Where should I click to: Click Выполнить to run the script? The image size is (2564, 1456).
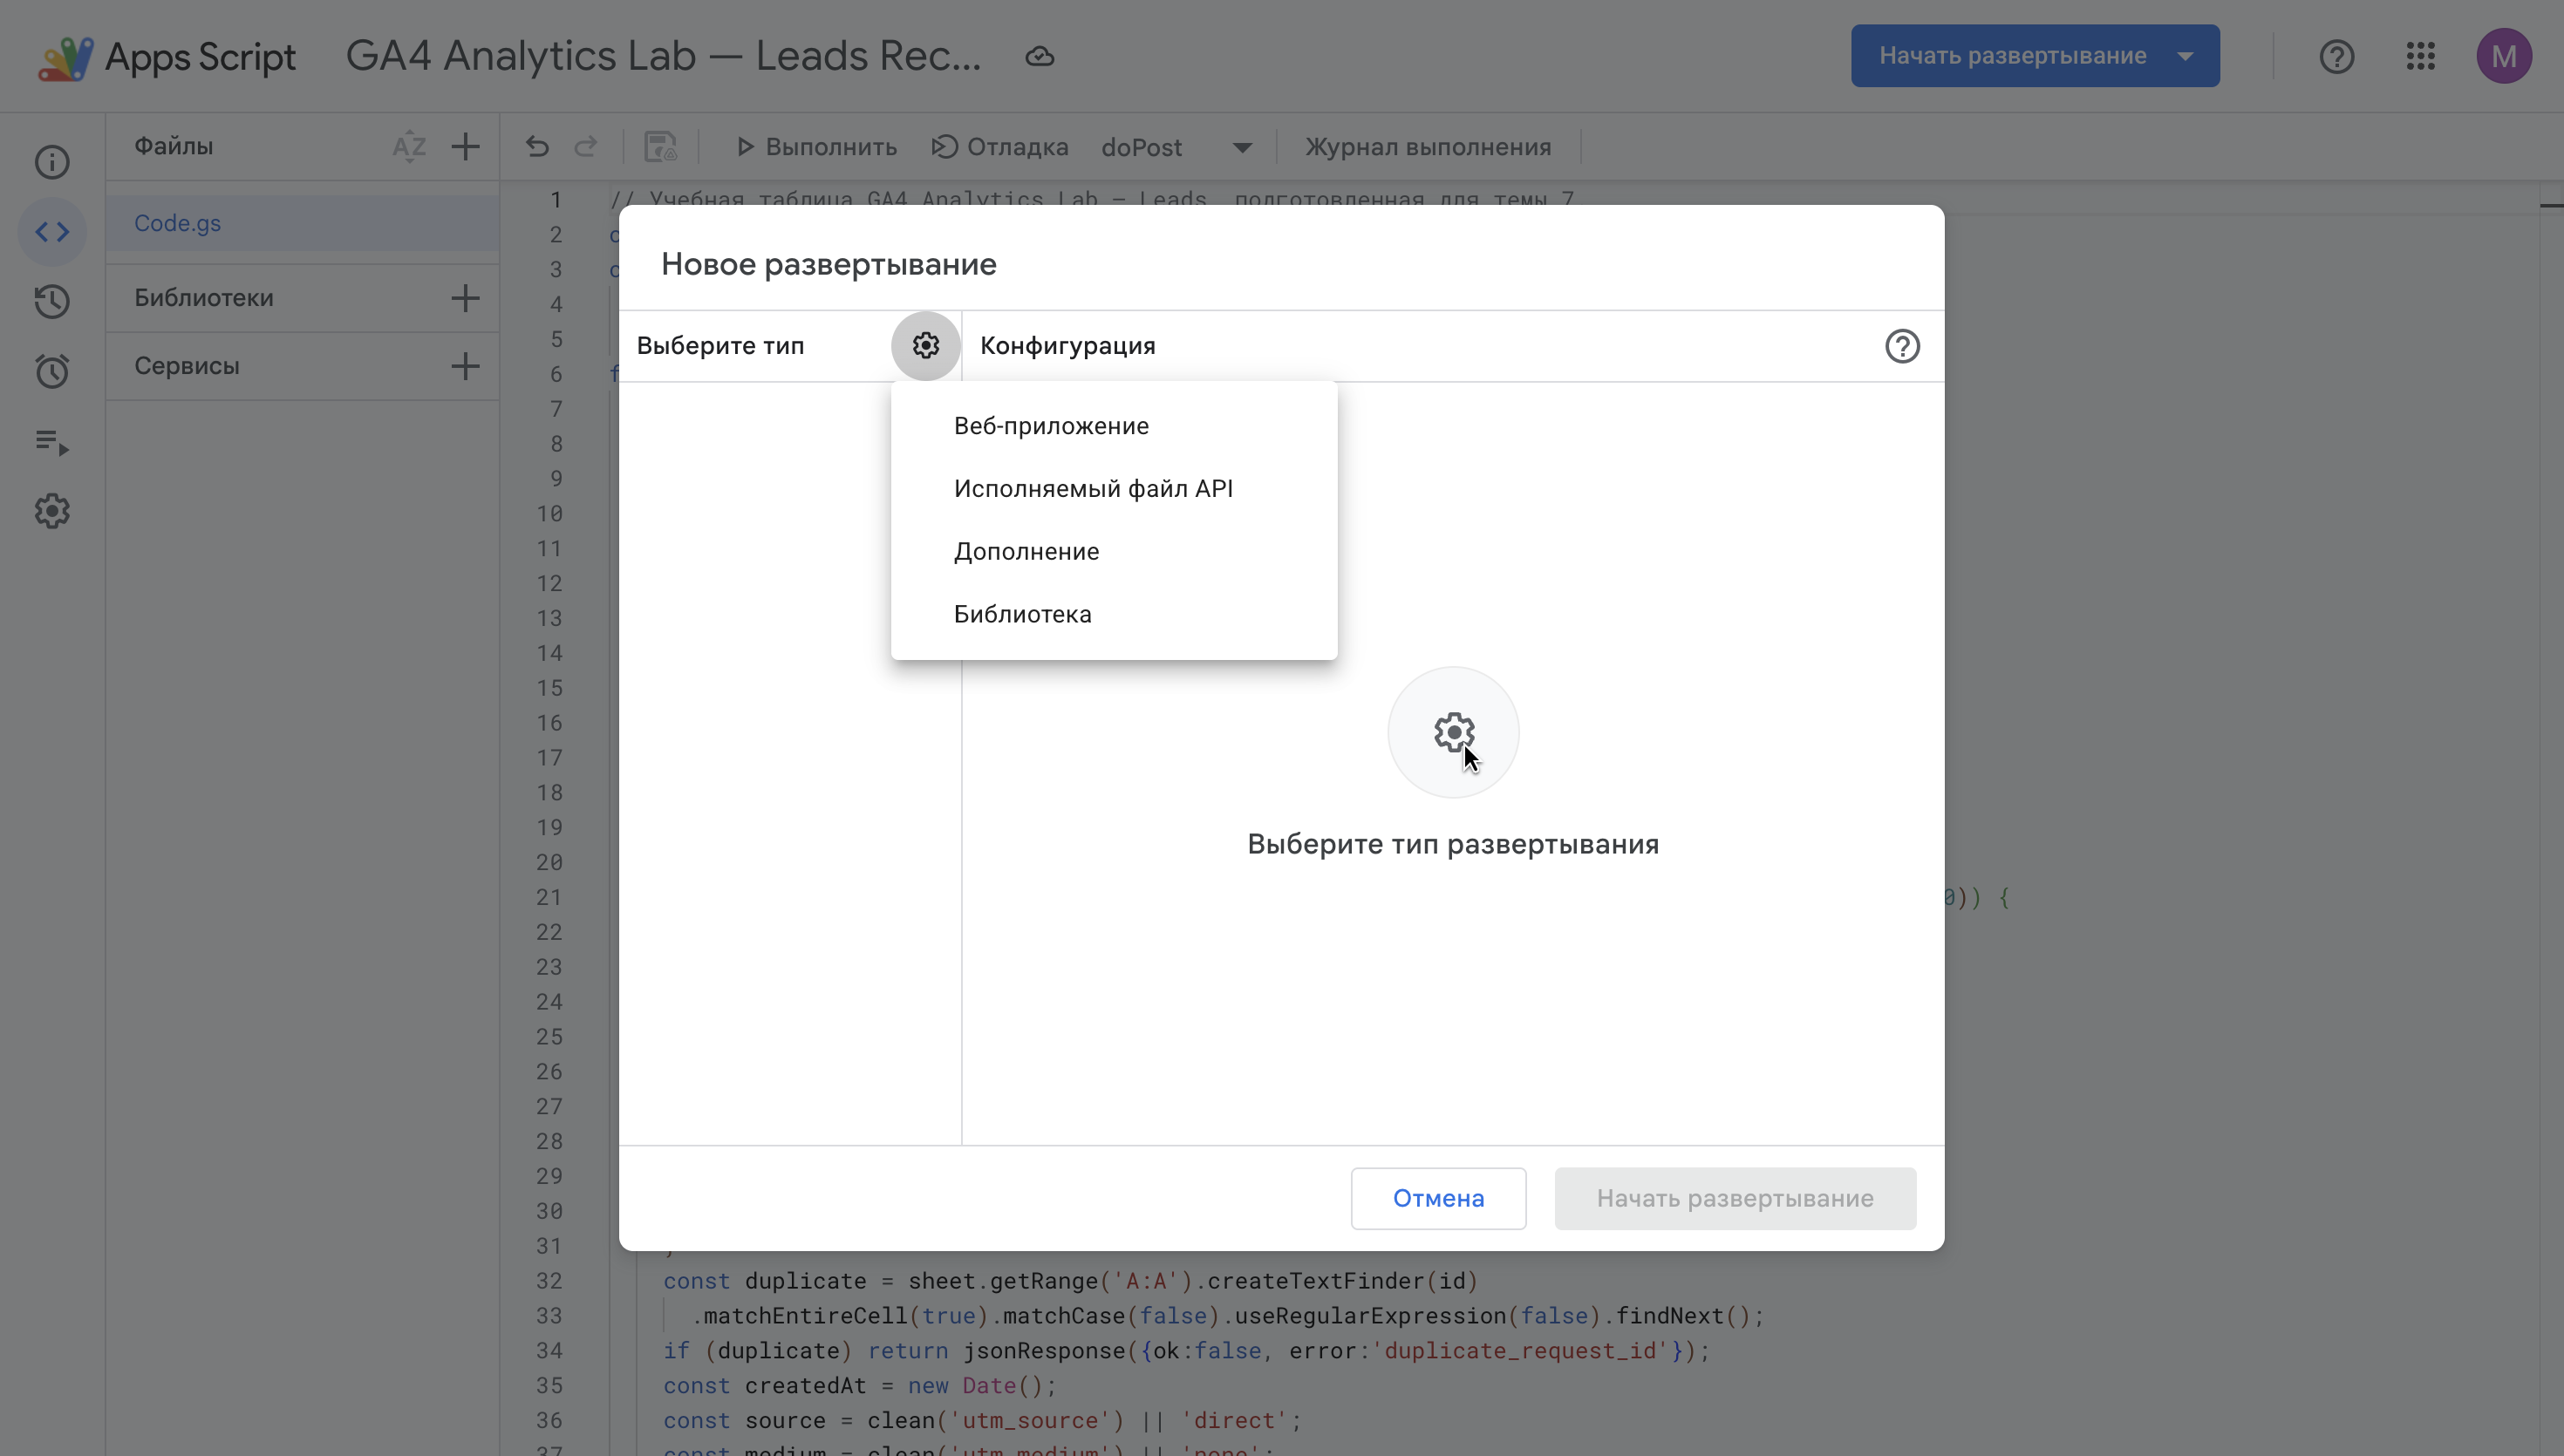tap(816, 147)
